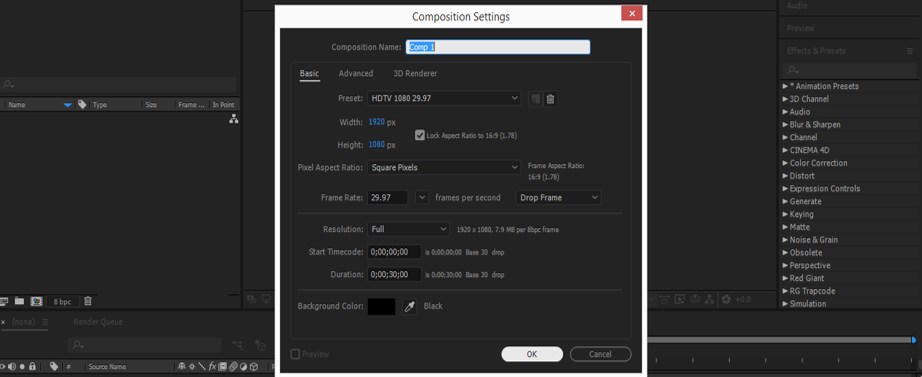Expand the 3D Channel effects category
The height and width of the screenshot is (377, 922).
click(x=786, y=99)
